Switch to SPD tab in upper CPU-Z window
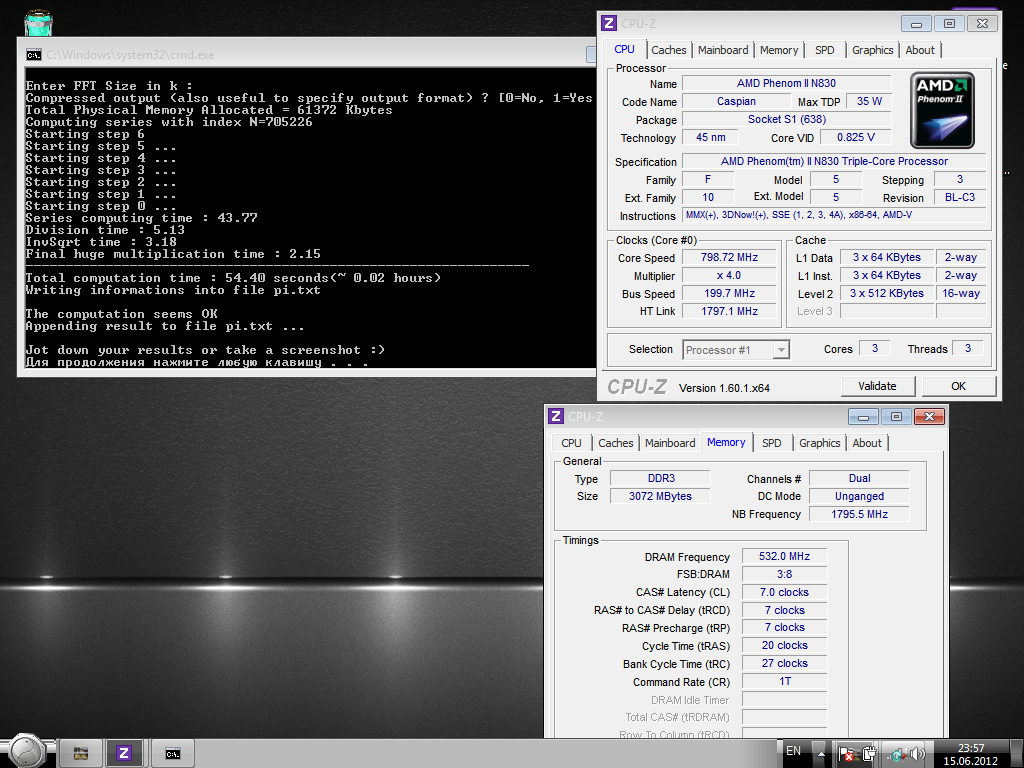 coord(825,50)
